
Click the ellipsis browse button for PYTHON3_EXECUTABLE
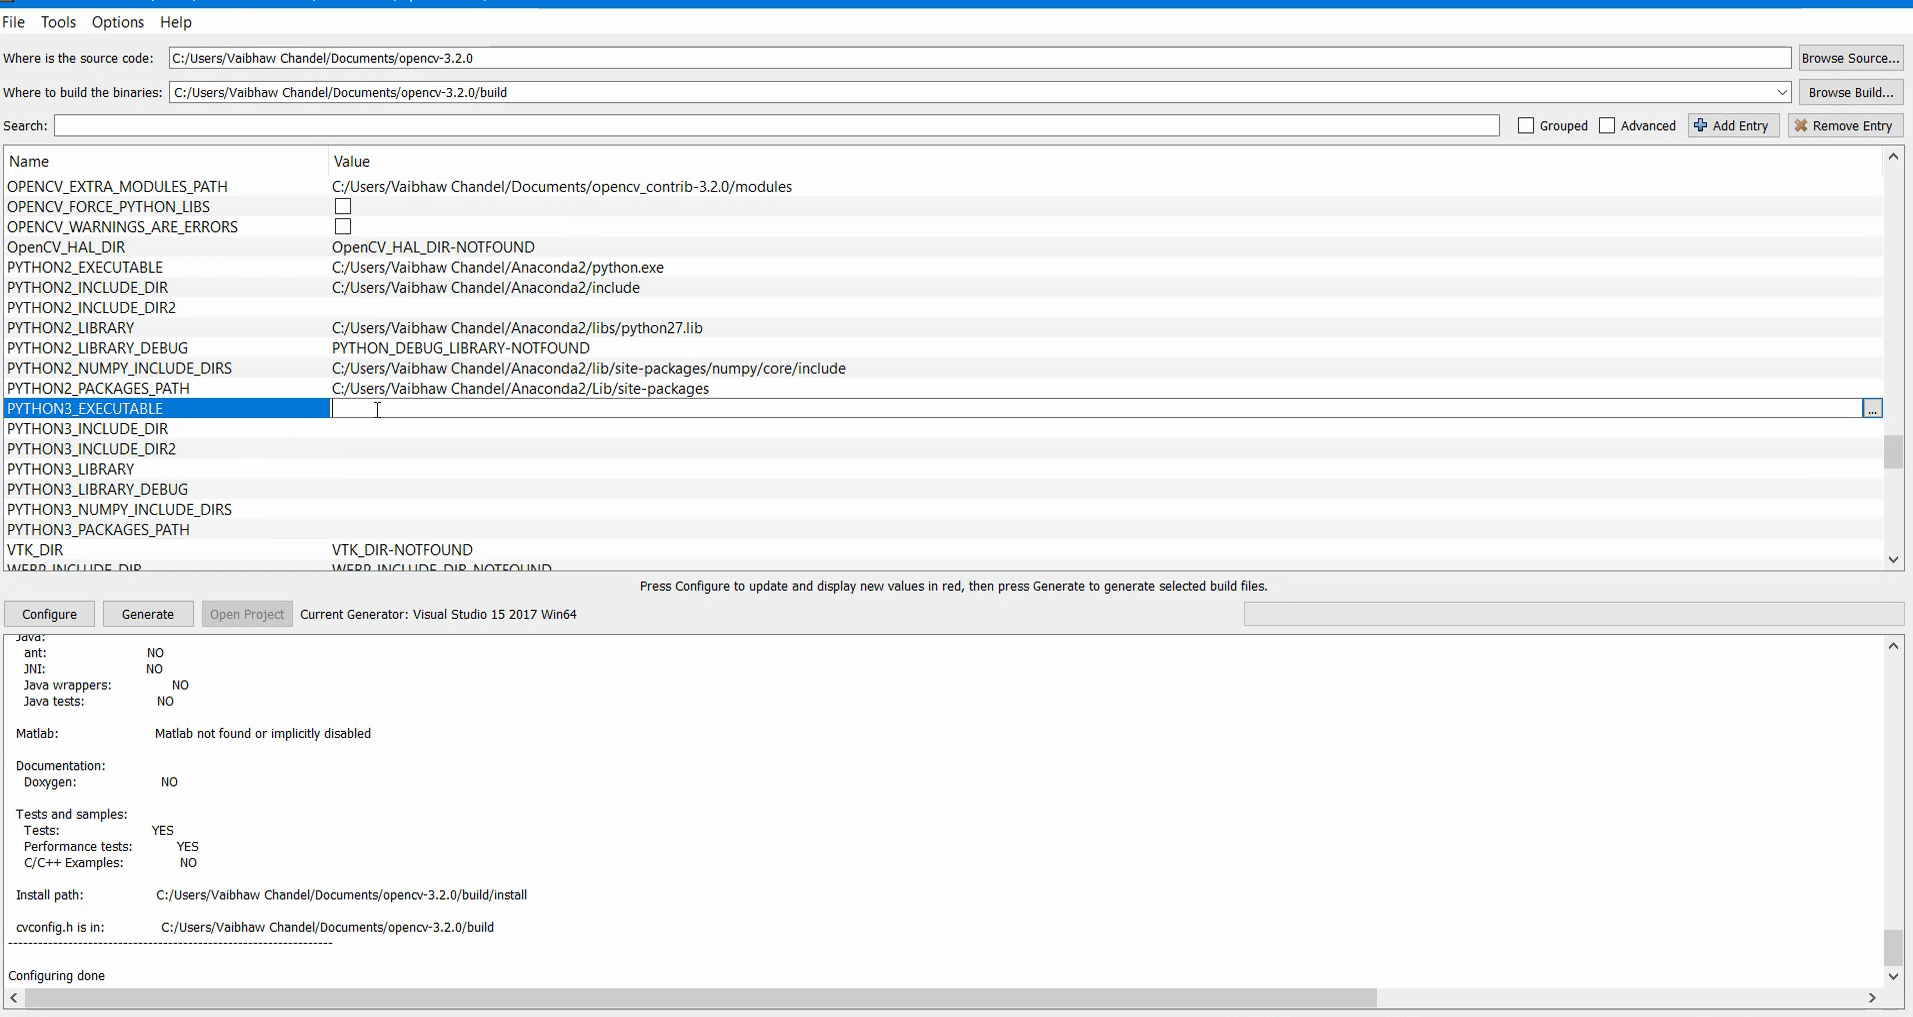tap(1872, 409)
